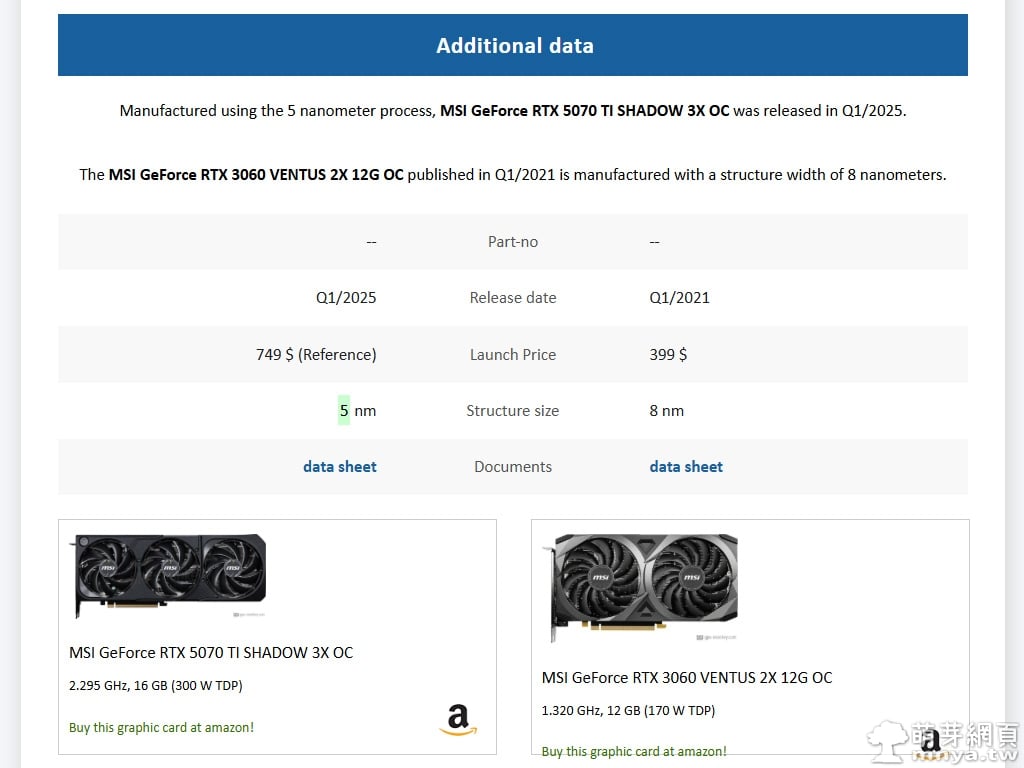Click Amazon logo in RTX 5070 TI card
Screen dimensions: 1024x768
457,720
